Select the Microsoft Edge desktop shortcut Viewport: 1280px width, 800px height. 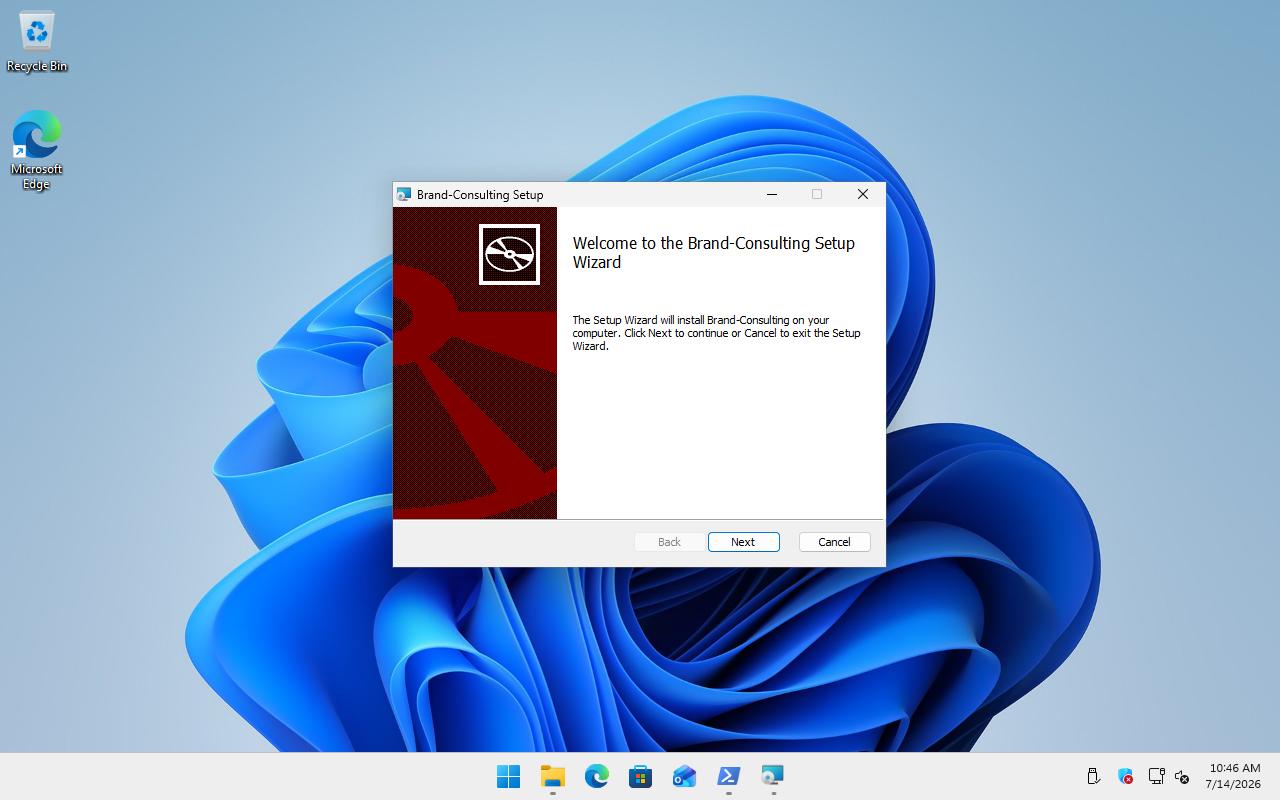[x=37, y=150]
